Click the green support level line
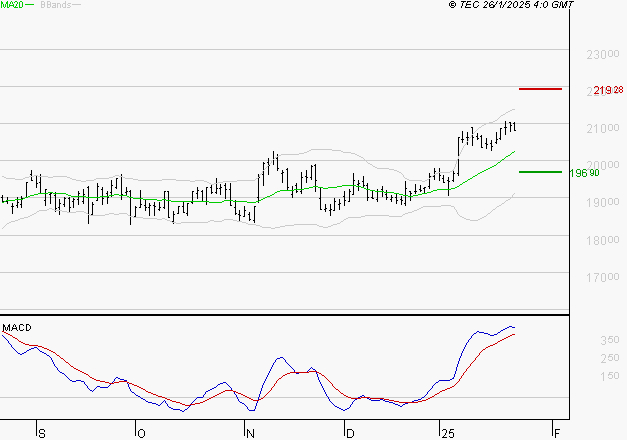 pyautogui.click(x=540, y=172)
